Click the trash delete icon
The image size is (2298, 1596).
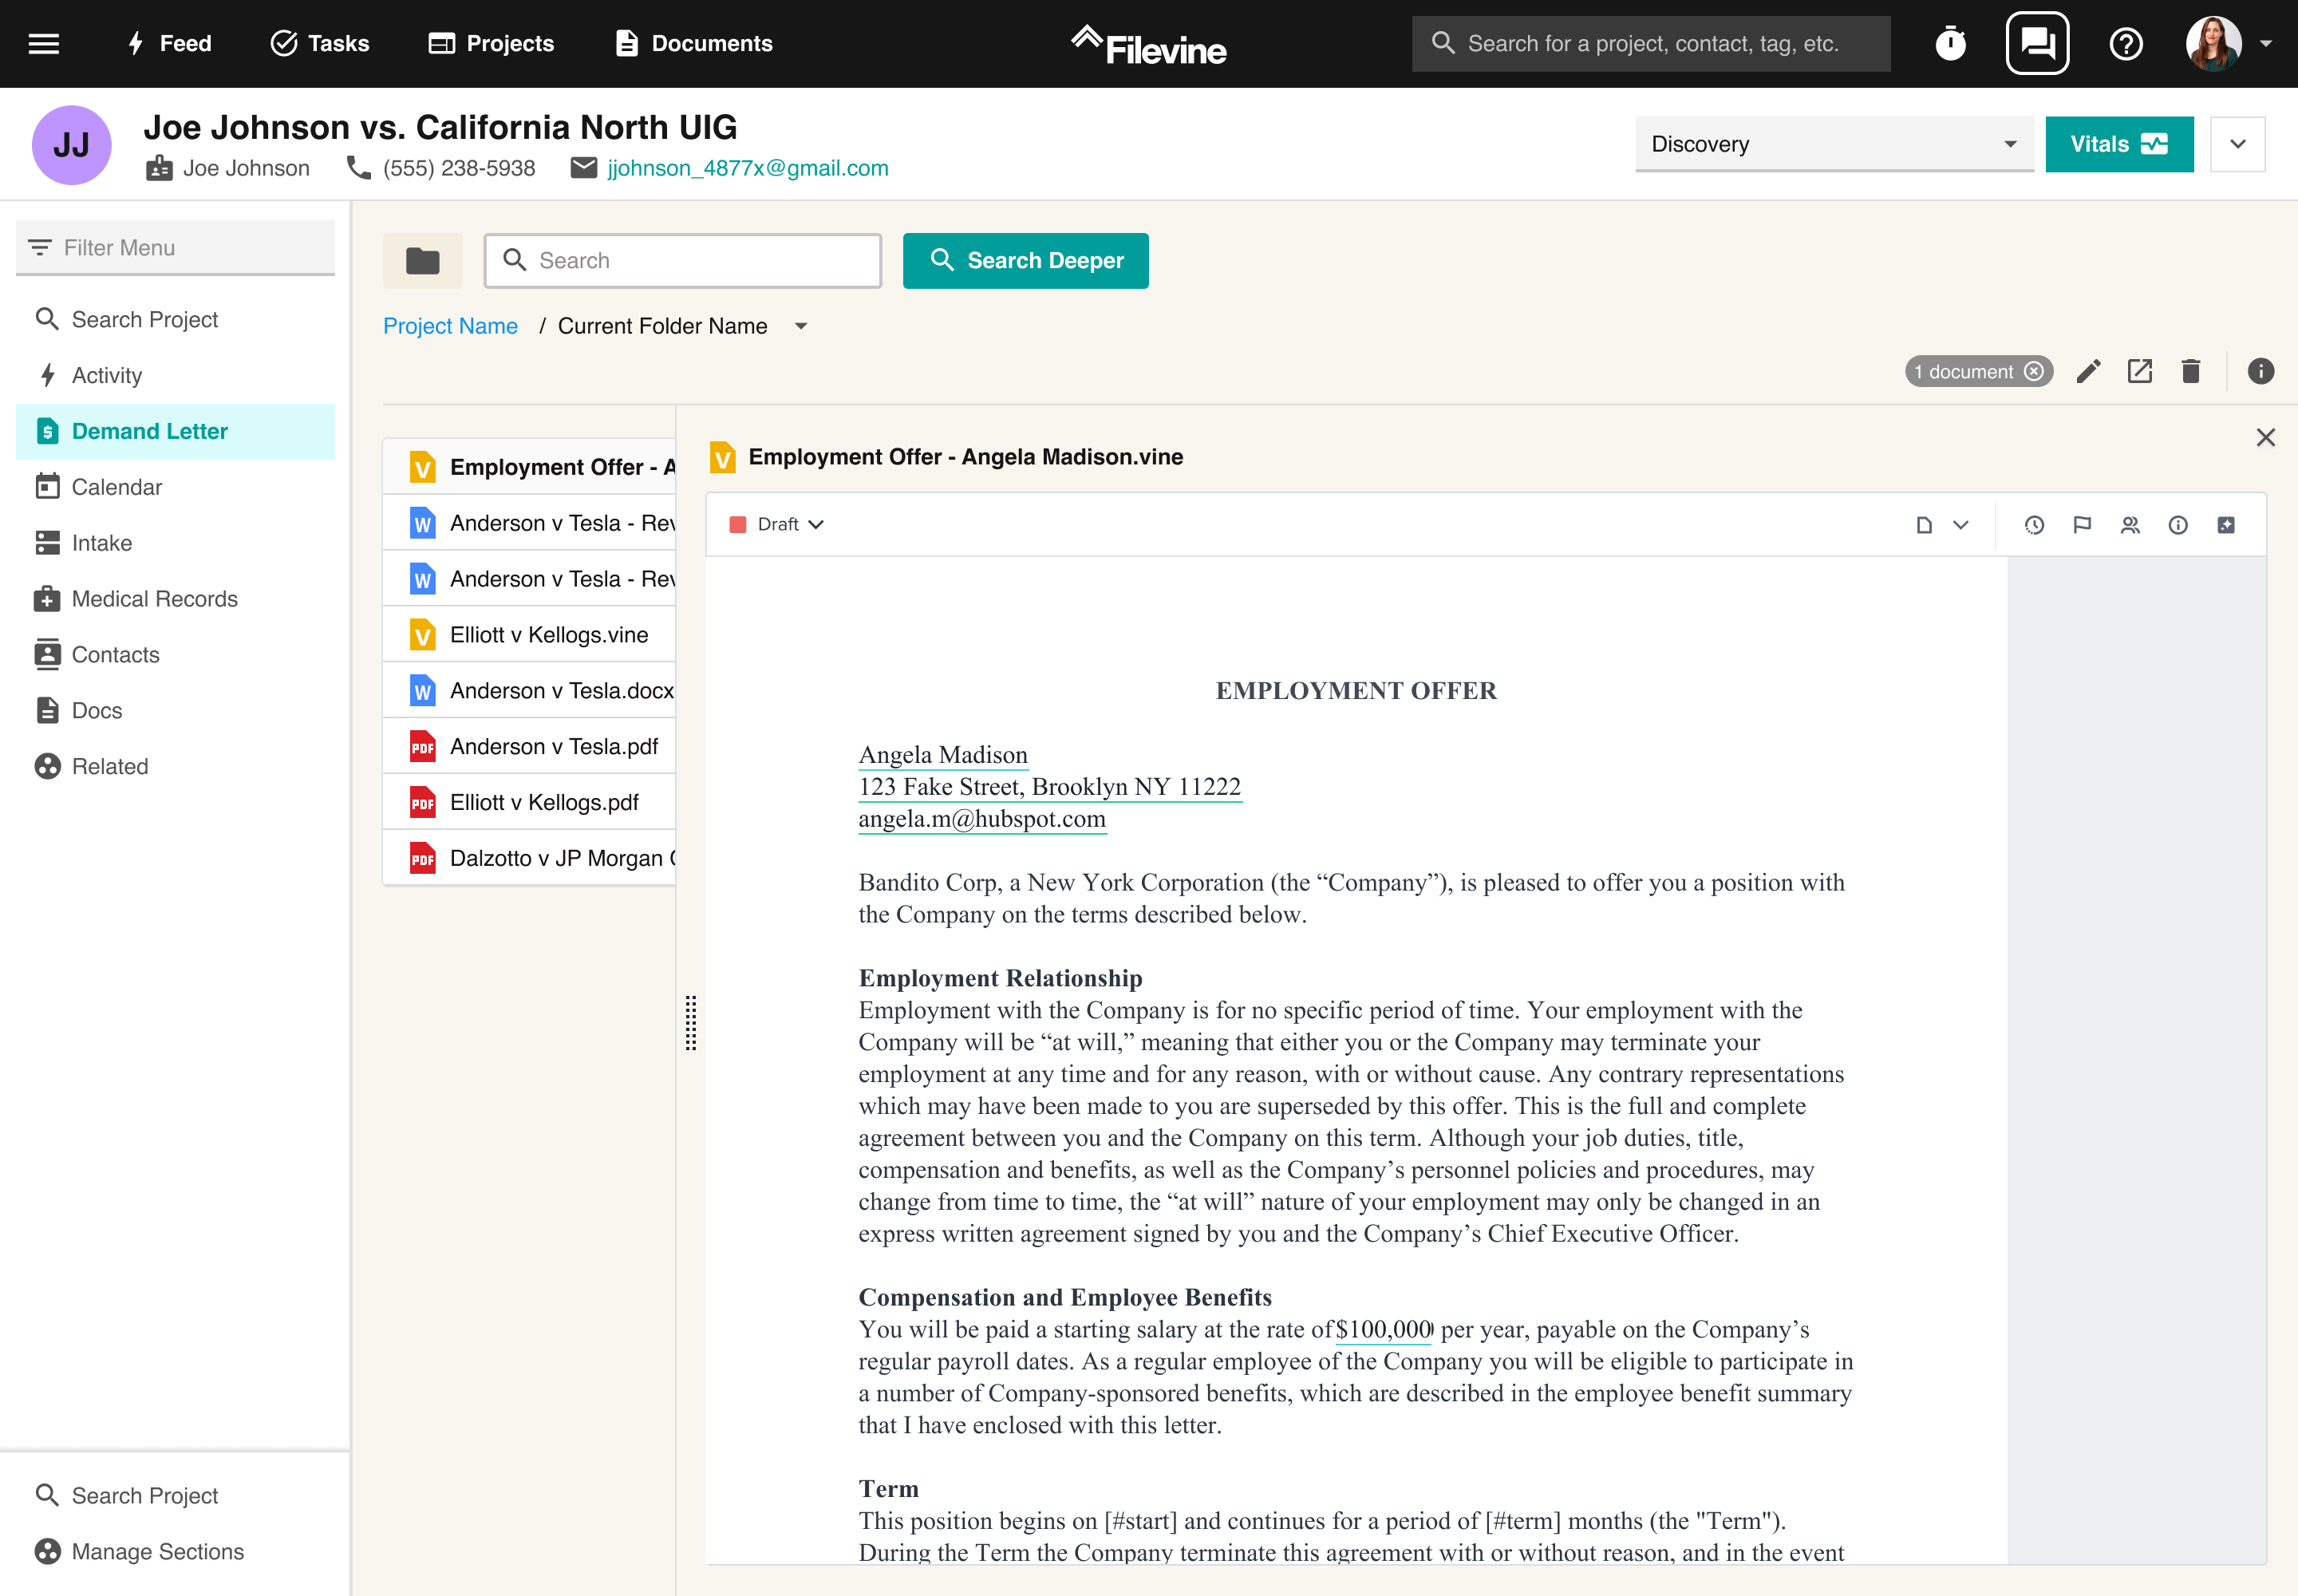(2190, 371)
